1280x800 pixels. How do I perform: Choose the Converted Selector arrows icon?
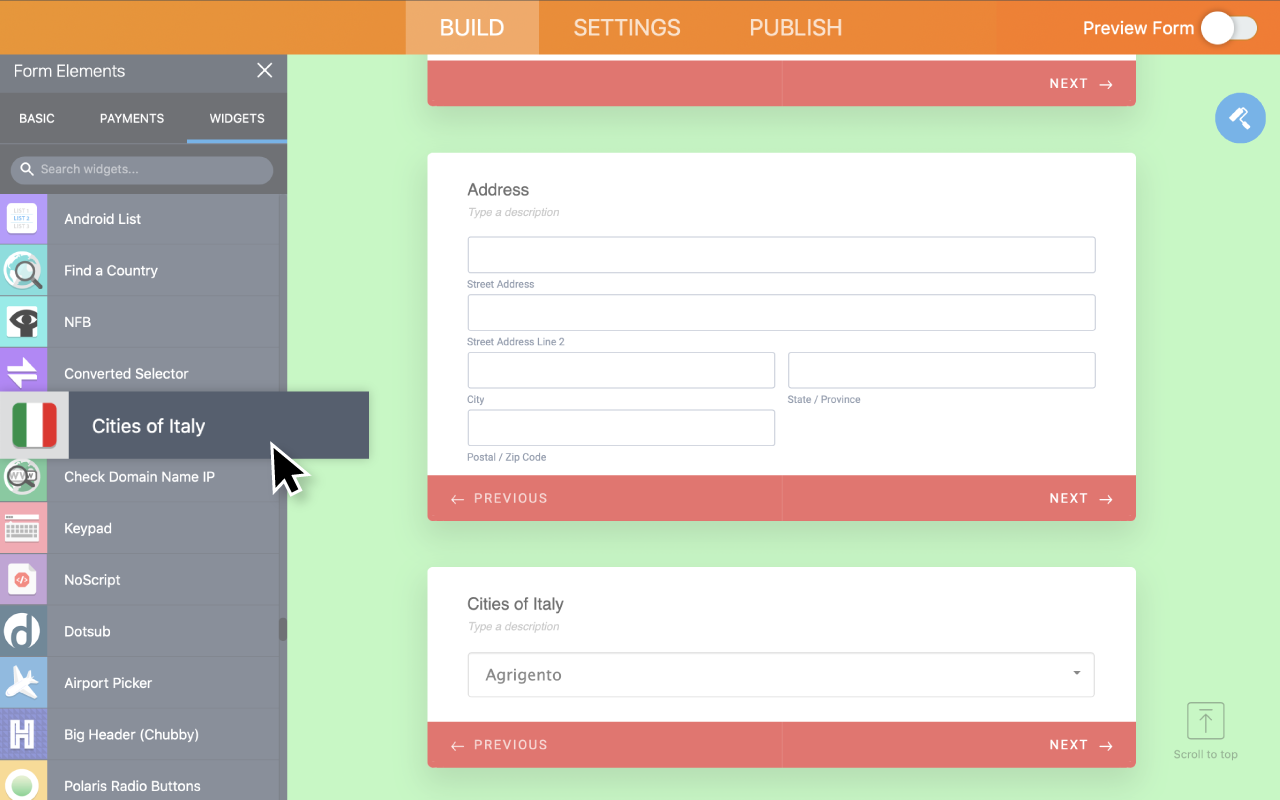(x=22, y=374)
